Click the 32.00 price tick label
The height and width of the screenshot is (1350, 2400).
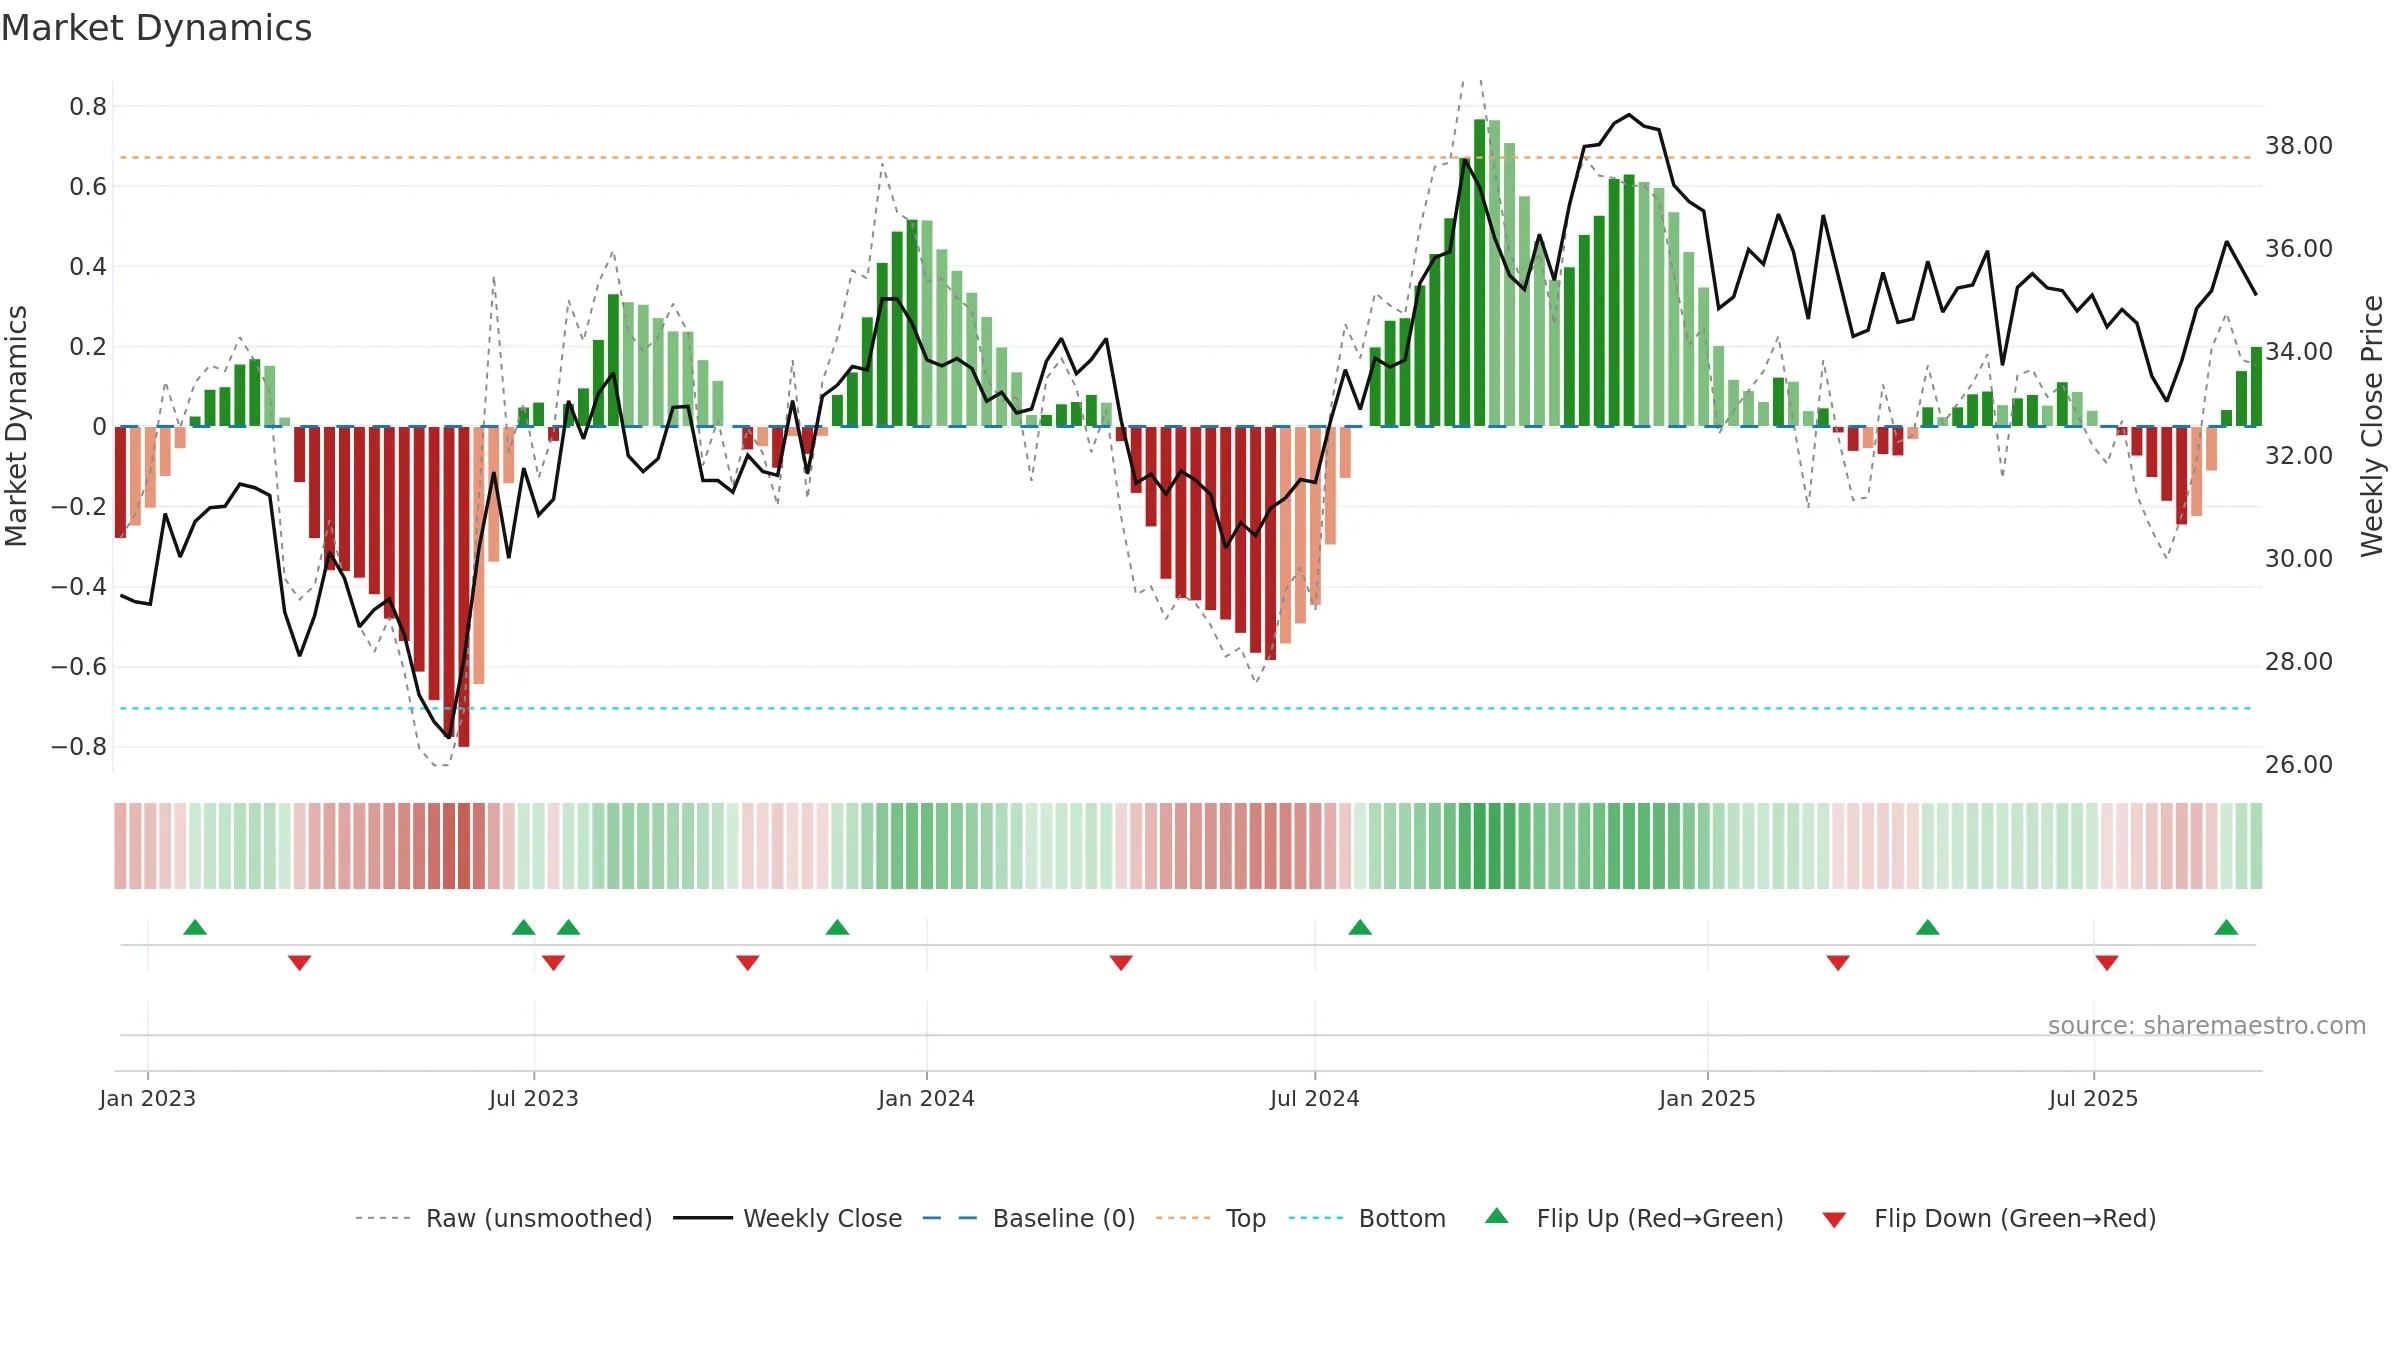point(2299,456)
